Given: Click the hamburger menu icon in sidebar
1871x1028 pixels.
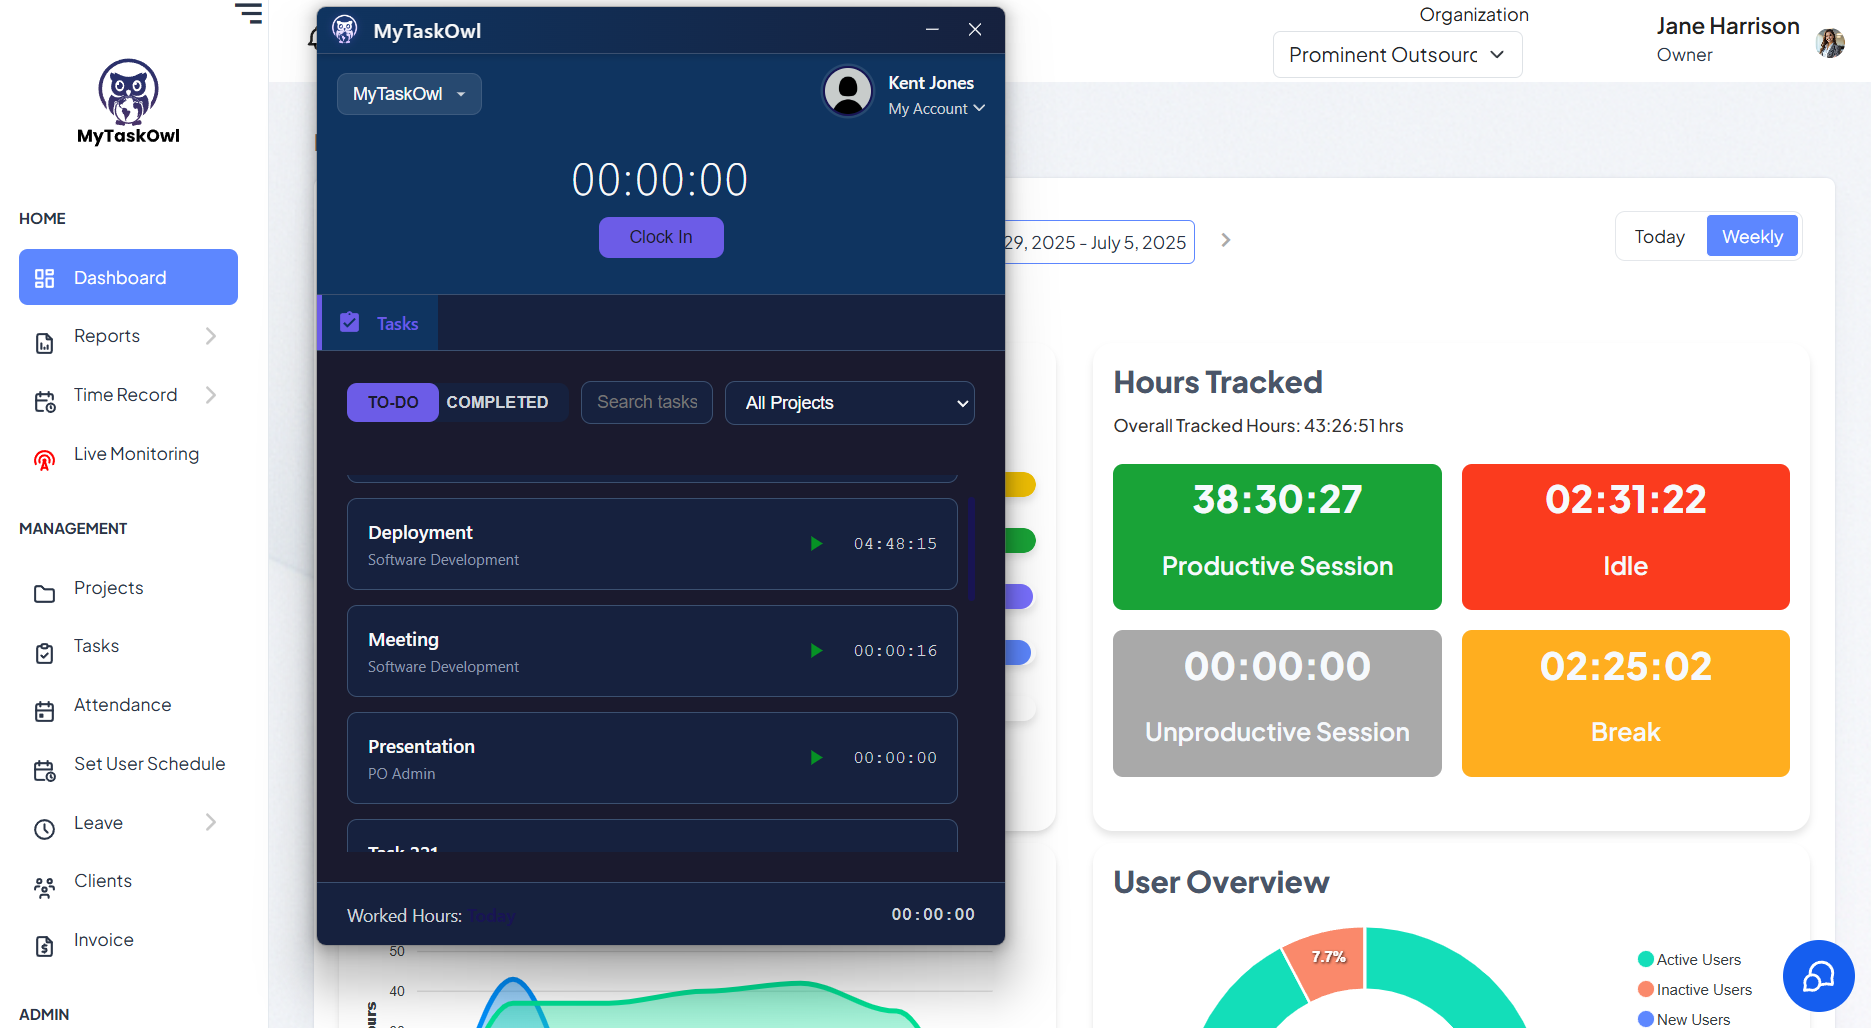Looking at the screenshot, I should 248,13.
